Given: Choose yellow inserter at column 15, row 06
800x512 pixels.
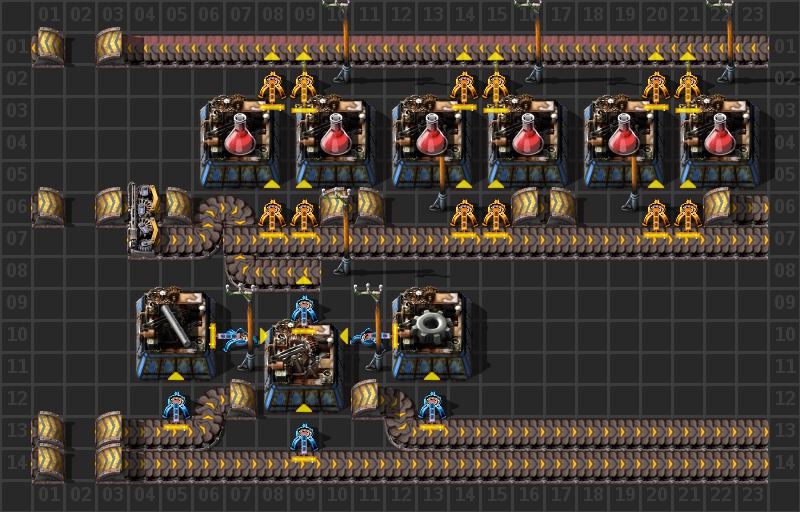Looking at the screenshot, I should point(496,218).
